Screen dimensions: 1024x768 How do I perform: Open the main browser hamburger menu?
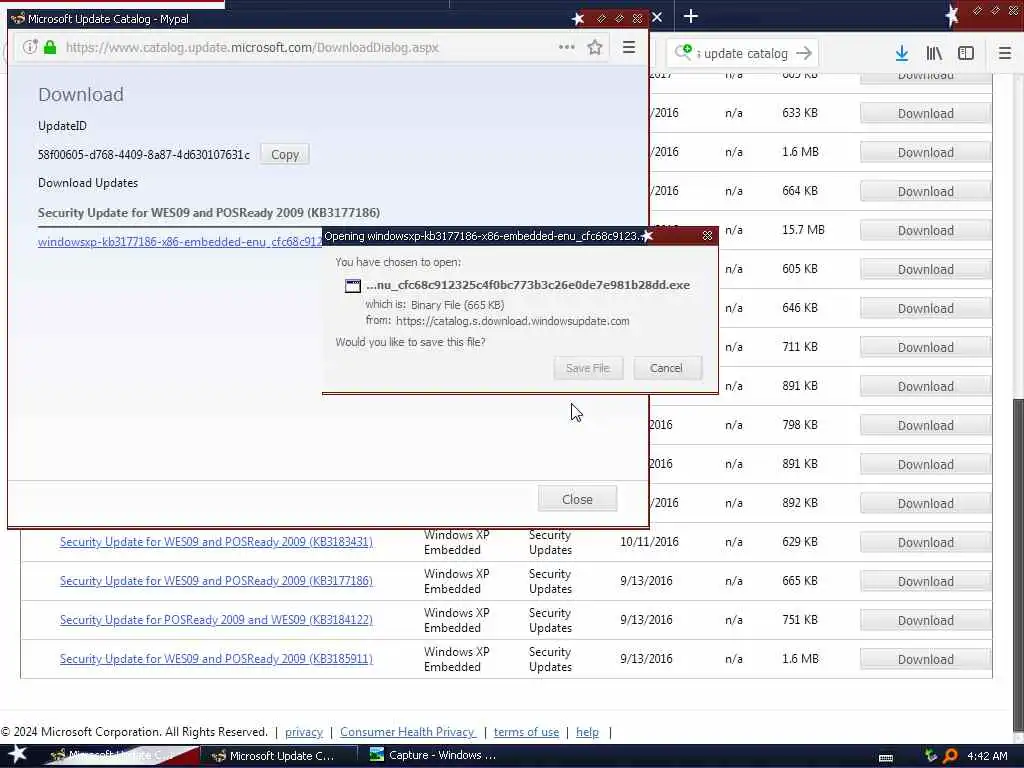coord(1004,54)
